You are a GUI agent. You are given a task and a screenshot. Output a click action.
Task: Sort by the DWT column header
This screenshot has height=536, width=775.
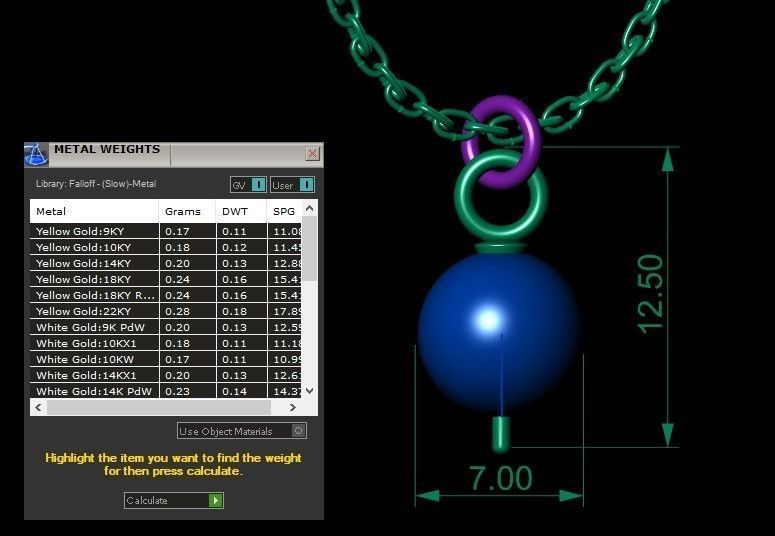(241, 211)
